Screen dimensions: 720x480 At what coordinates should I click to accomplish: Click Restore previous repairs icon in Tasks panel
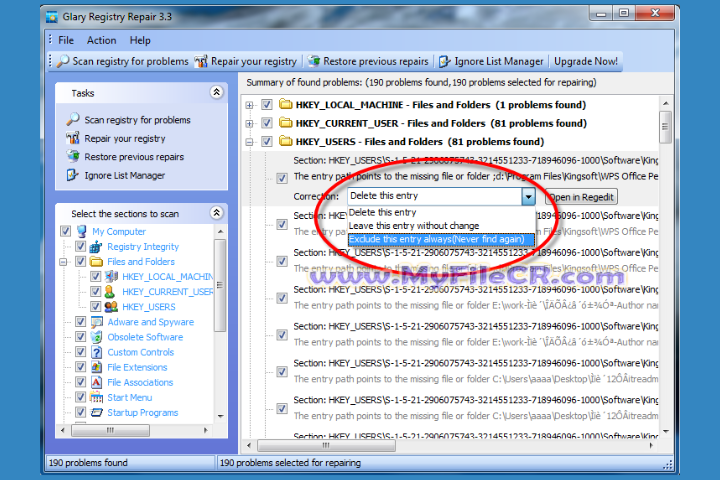[73, 157]
